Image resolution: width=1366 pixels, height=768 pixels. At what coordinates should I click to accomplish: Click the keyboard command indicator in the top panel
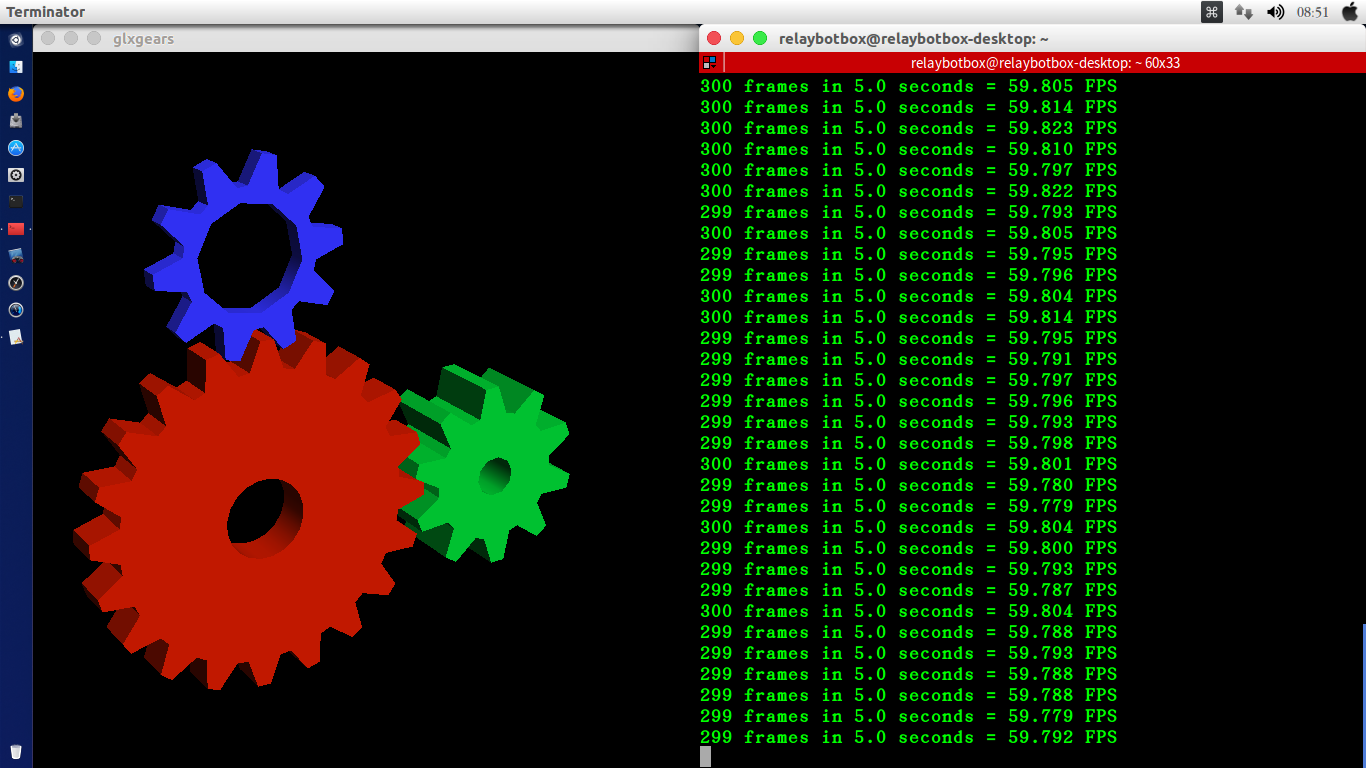[x=1212, y=12]
